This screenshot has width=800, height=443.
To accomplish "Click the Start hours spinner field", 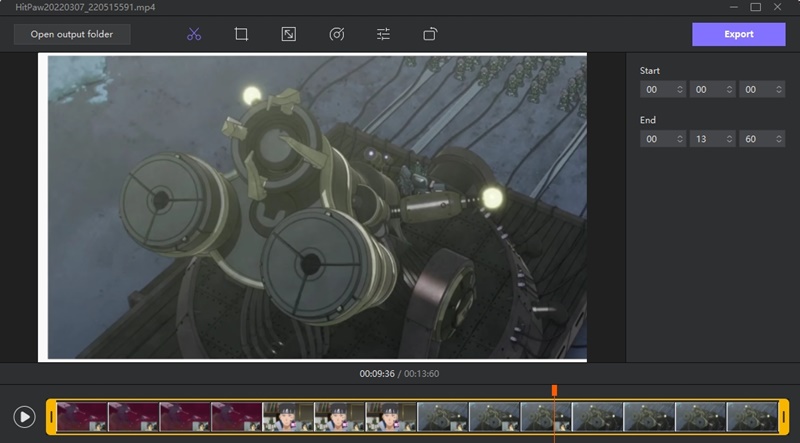I will (x=658, y=90).
